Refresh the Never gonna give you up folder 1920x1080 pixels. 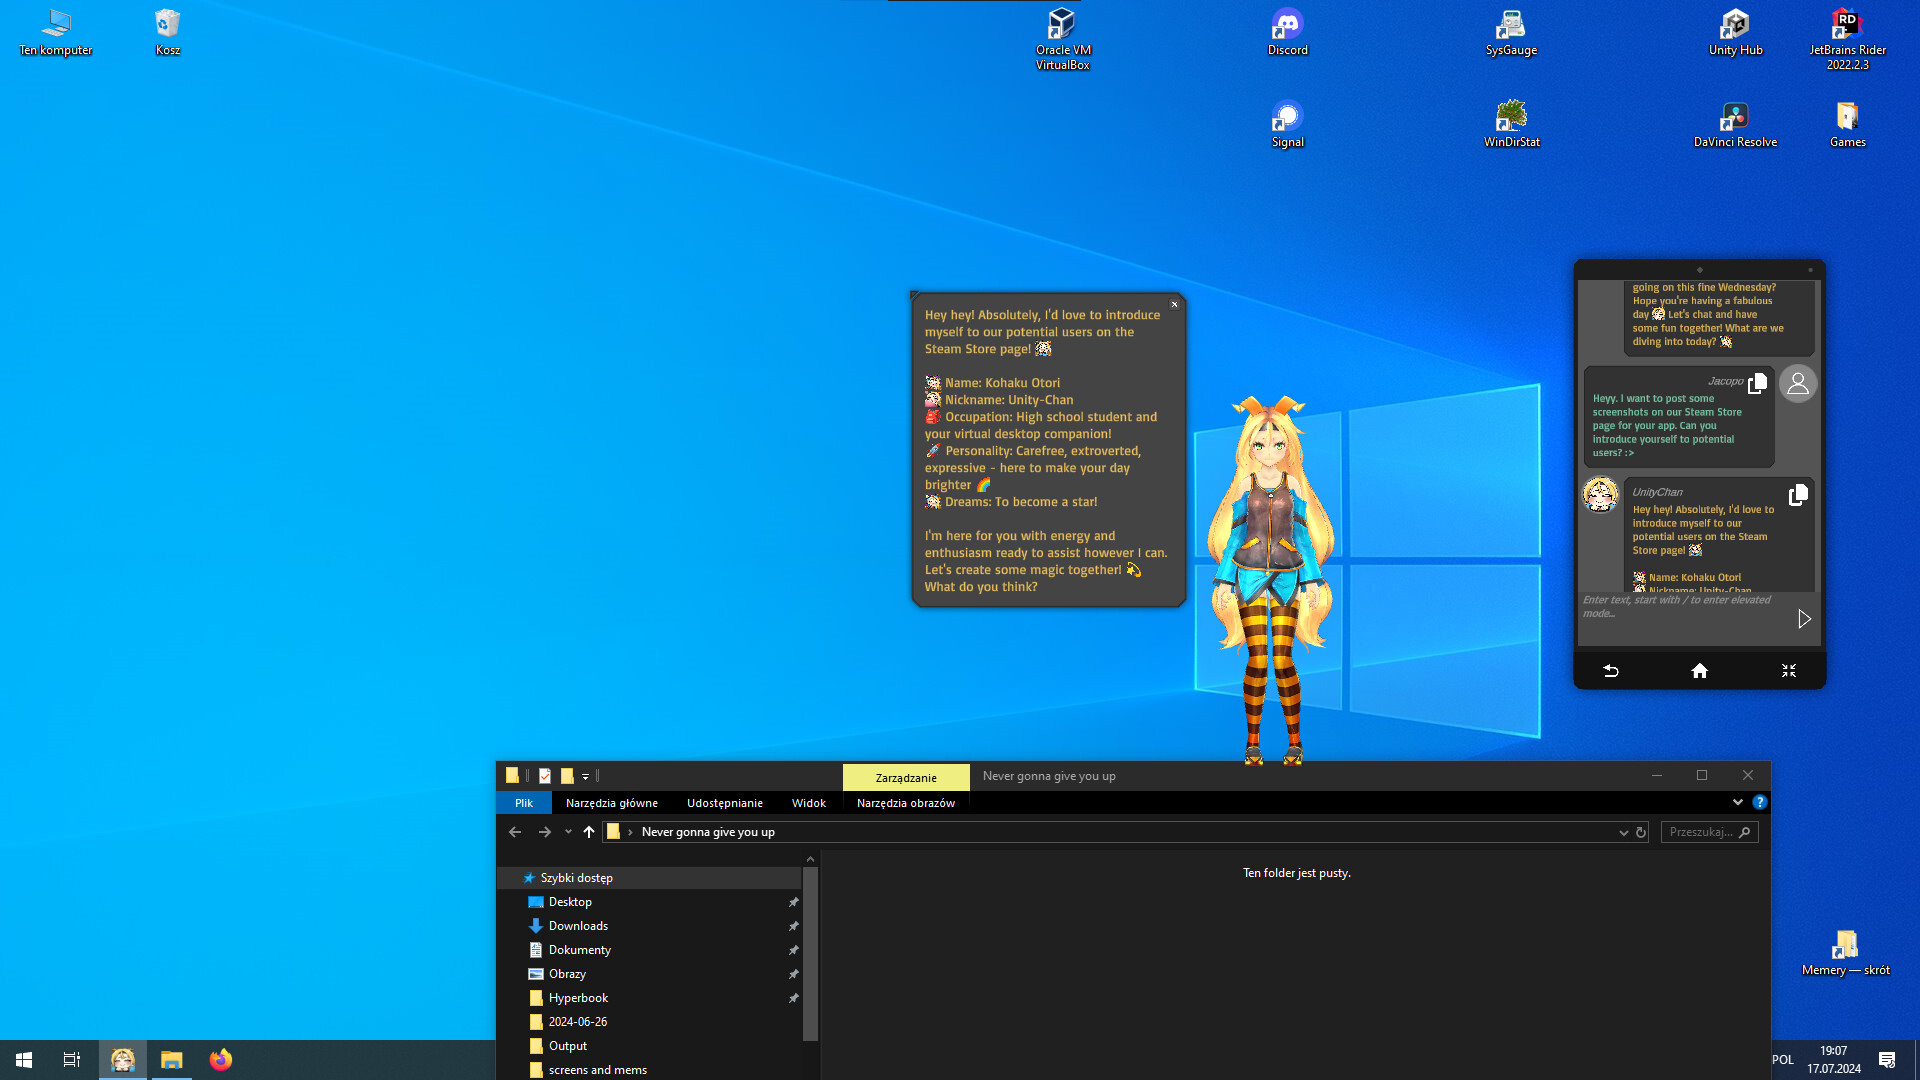click(x=1640, y=831)
